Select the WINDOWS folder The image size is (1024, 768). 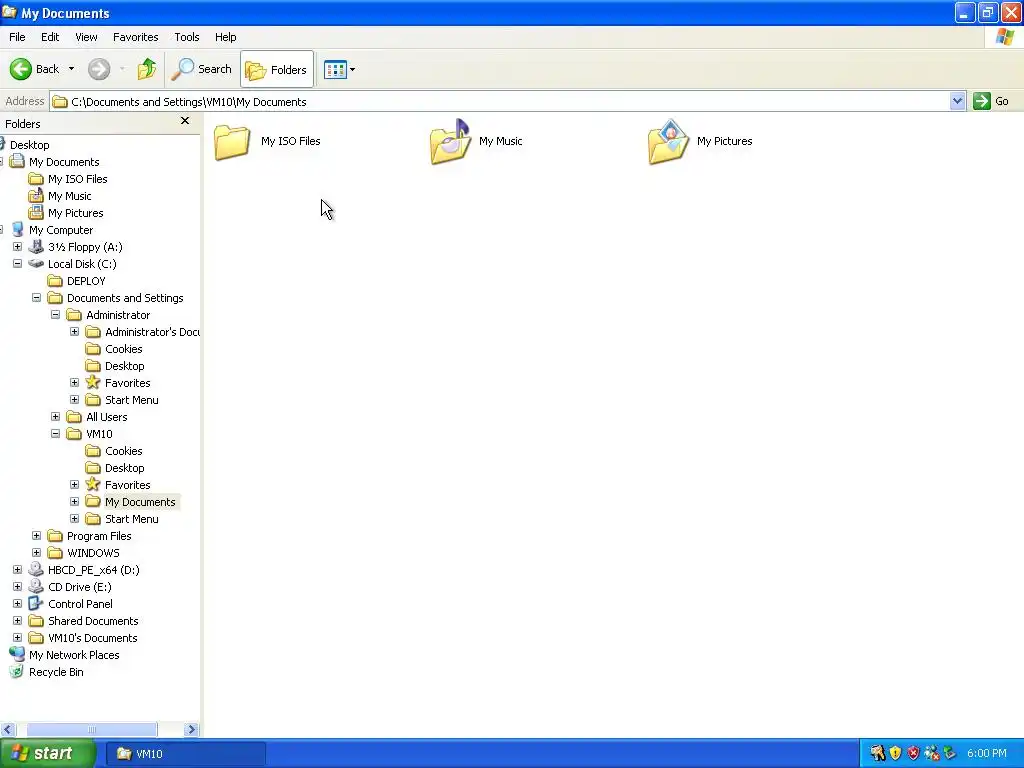pyautogui.click(x=93, y=552)
